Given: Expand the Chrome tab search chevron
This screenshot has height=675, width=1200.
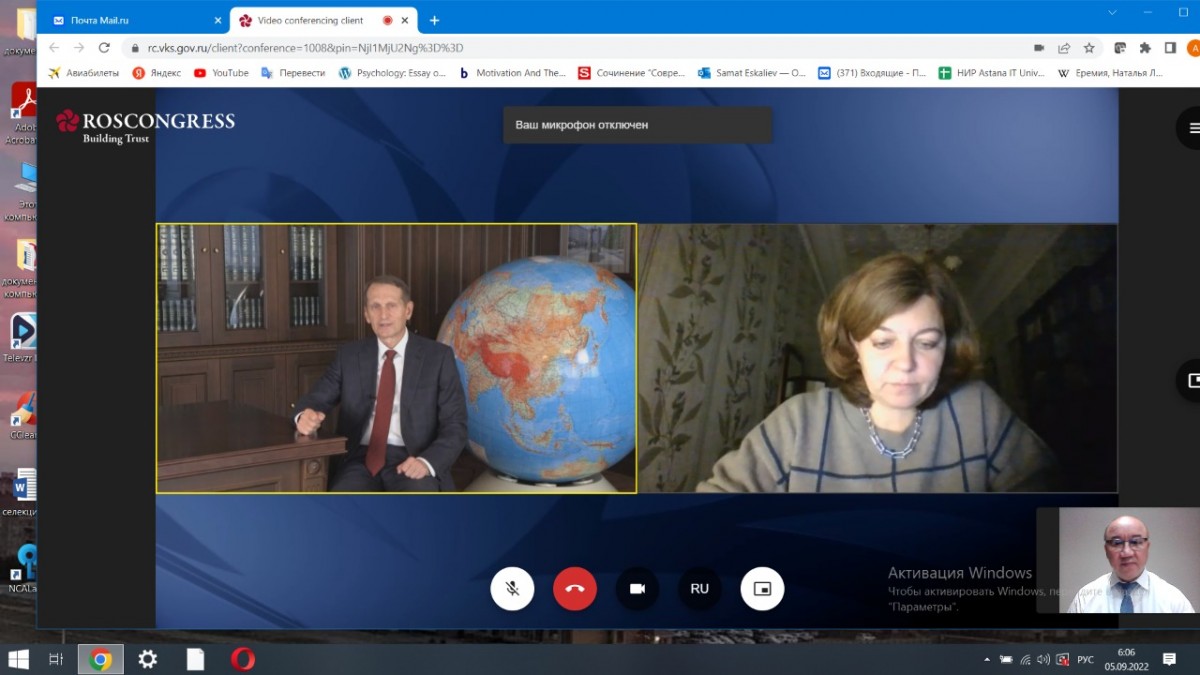Looking at the screenshot, I should click(1113, 13).
